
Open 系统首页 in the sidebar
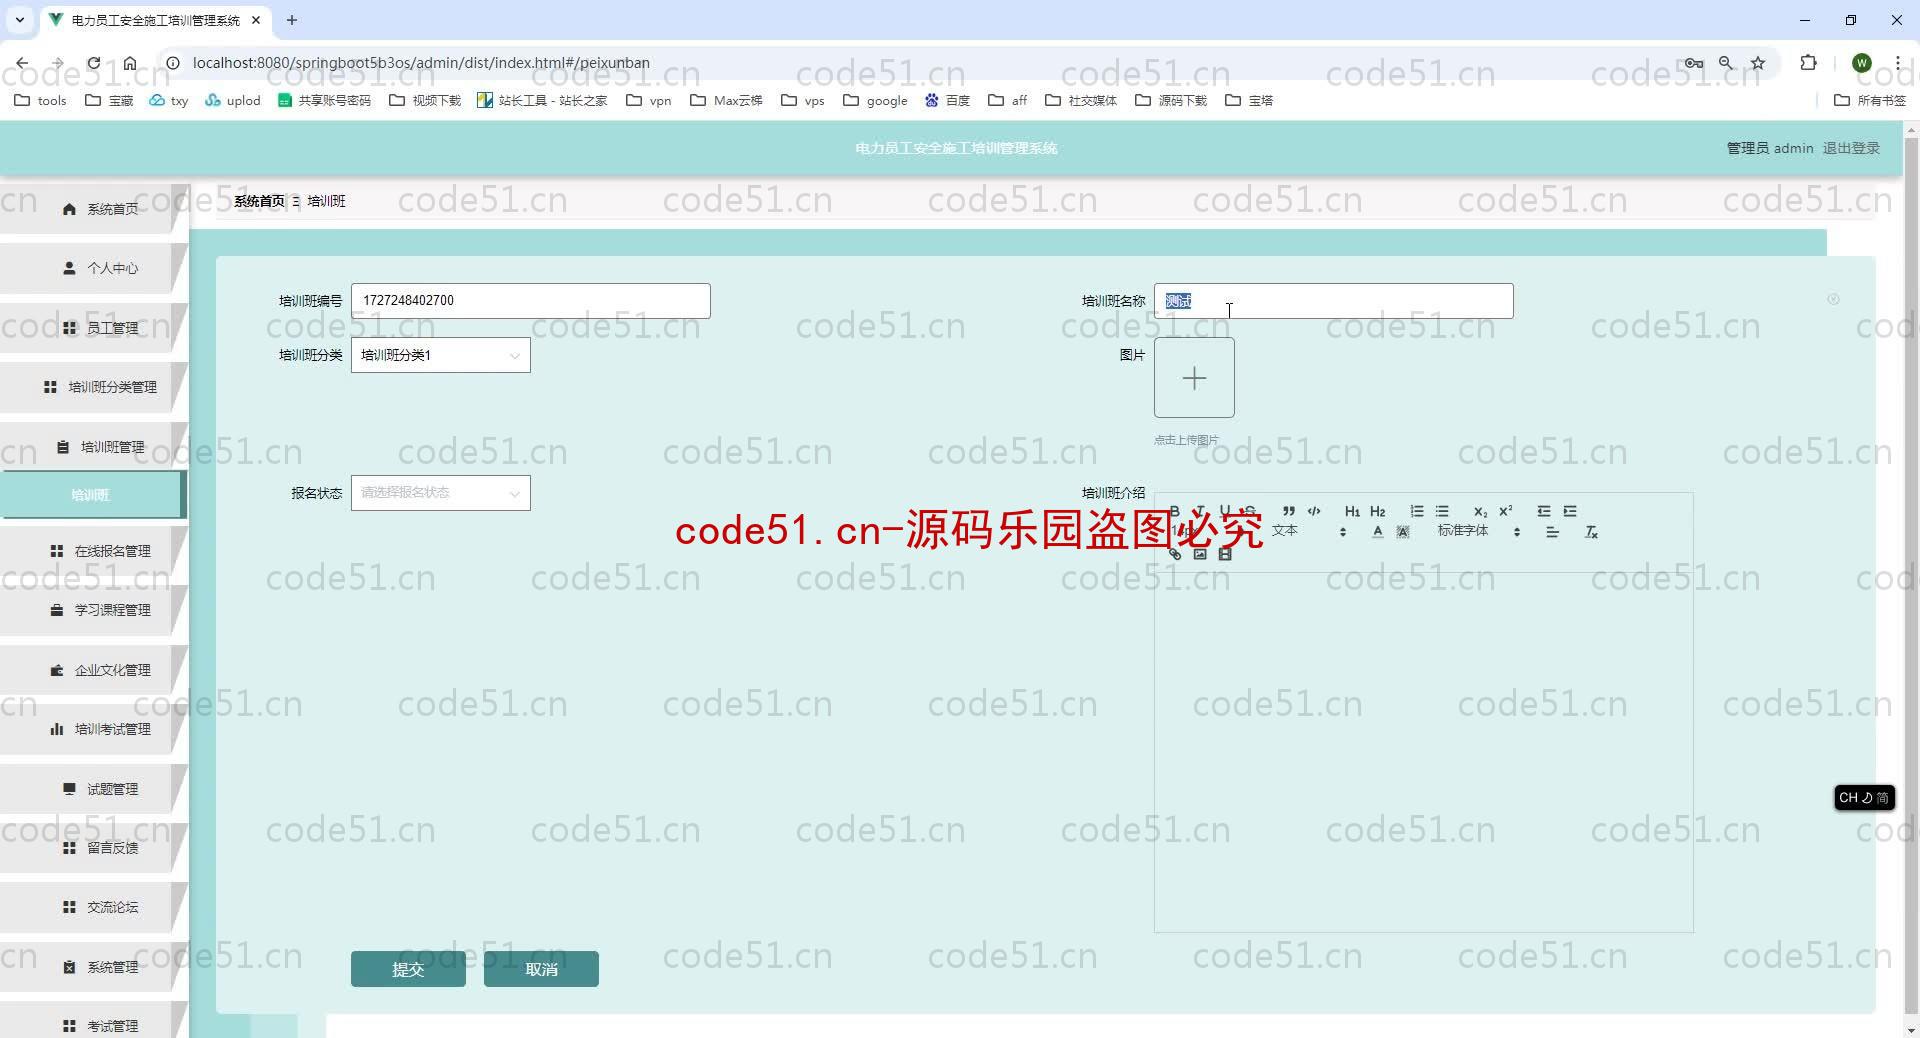point(93,209)
